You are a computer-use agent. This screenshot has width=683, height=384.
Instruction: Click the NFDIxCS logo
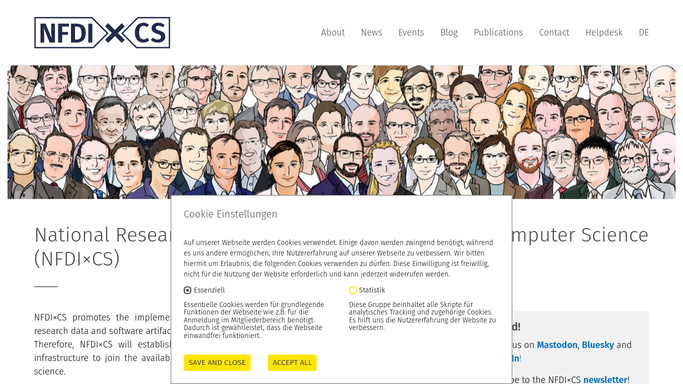coord(102,33)
